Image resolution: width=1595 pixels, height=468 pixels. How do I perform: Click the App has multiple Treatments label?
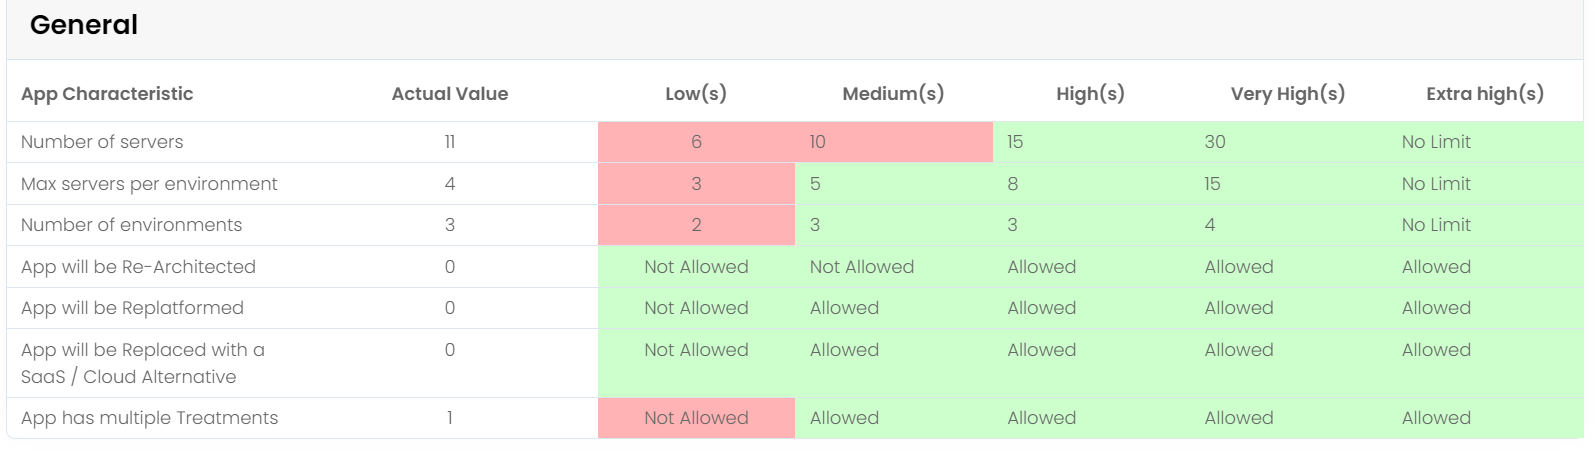(x=149, y=418)
